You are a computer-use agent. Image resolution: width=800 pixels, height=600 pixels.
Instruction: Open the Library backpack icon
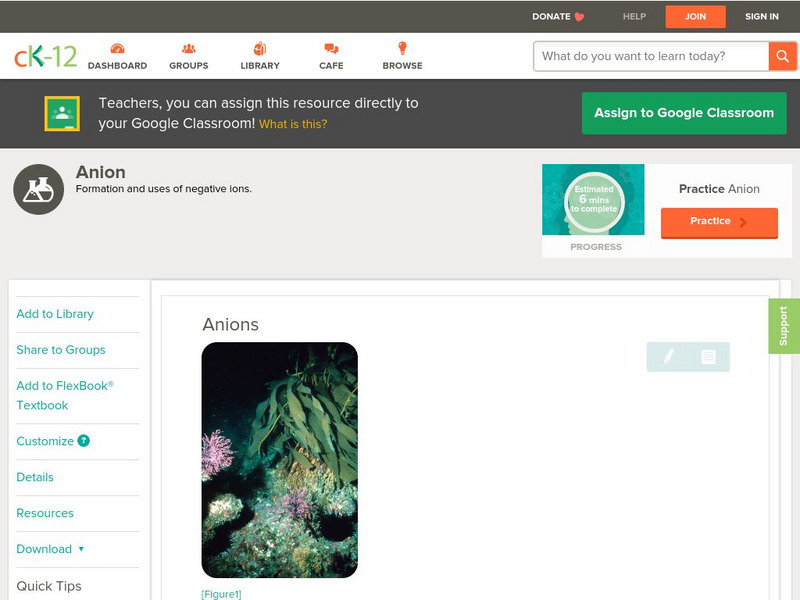pos(260,48)
